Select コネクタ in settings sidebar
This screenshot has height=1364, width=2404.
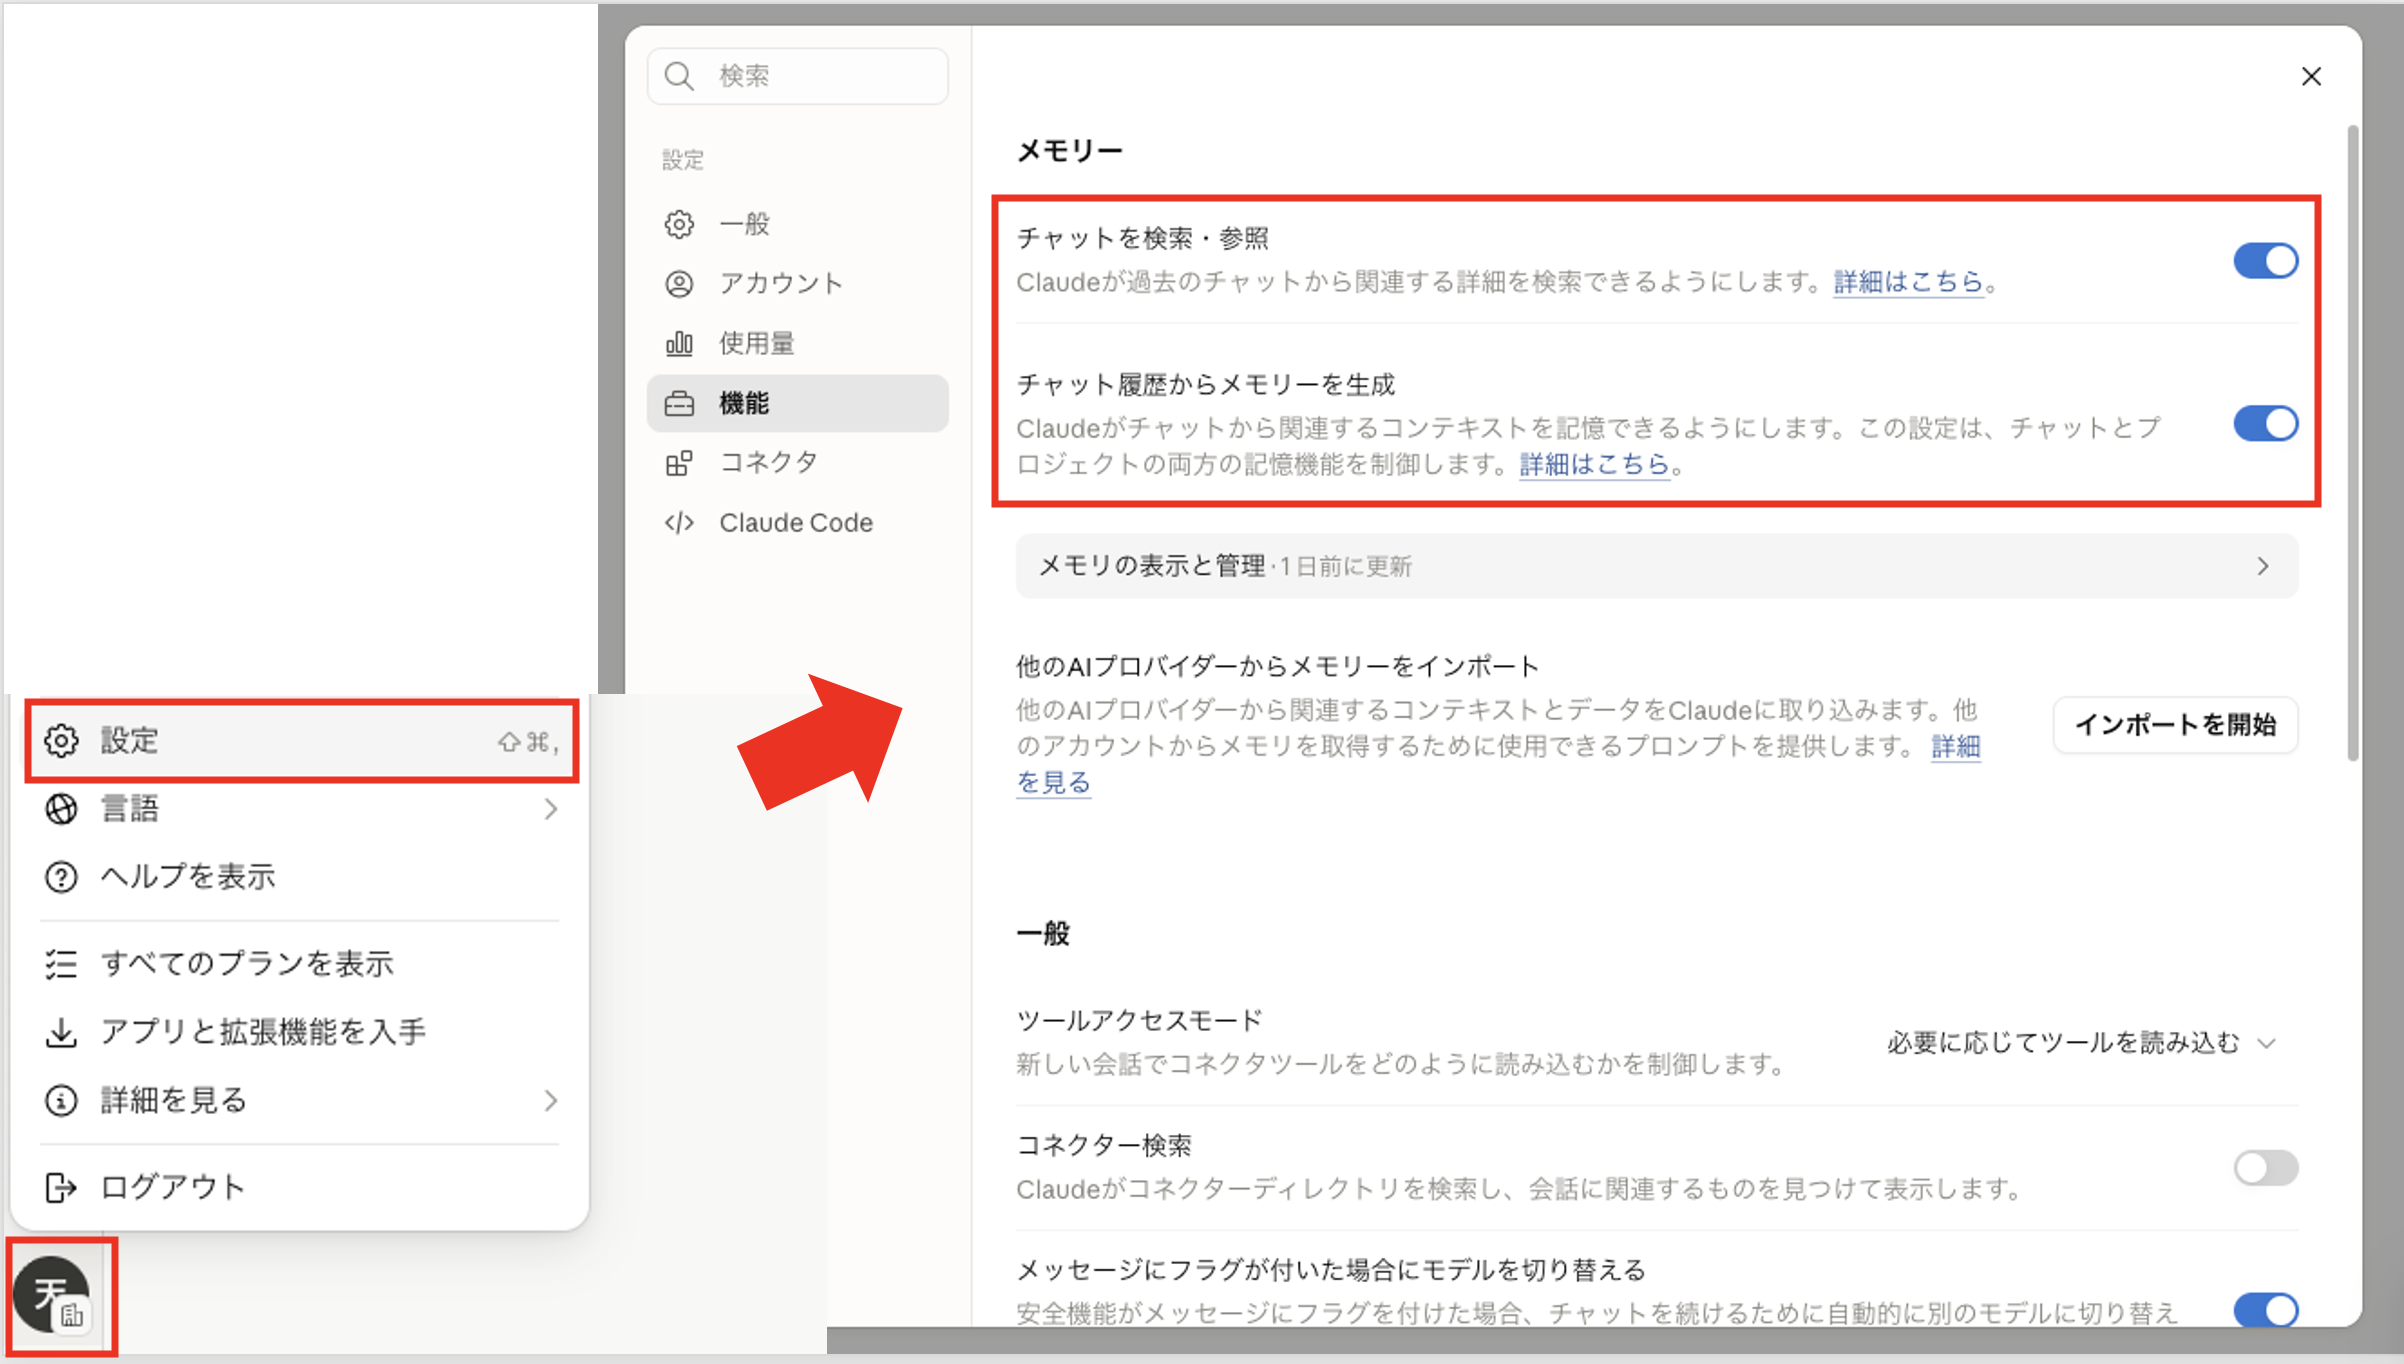(797, 462)
